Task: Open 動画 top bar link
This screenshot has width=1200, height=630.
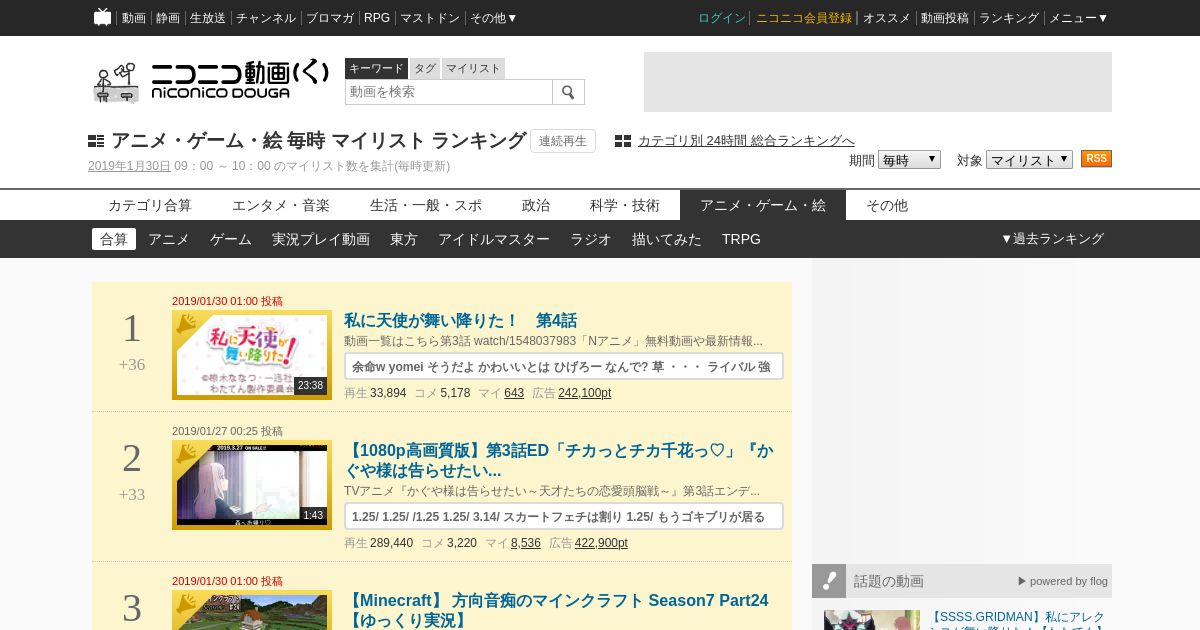Action: point(134,18)
